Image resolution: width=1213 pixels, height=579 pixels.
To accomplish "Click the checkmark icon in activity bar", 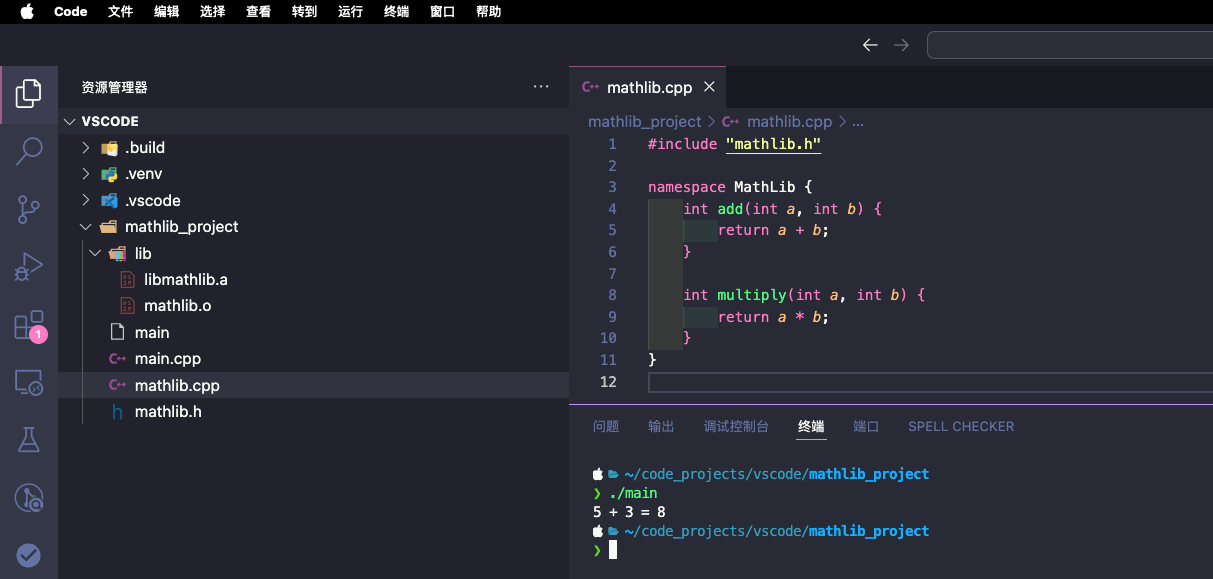I will click(28, 555).
